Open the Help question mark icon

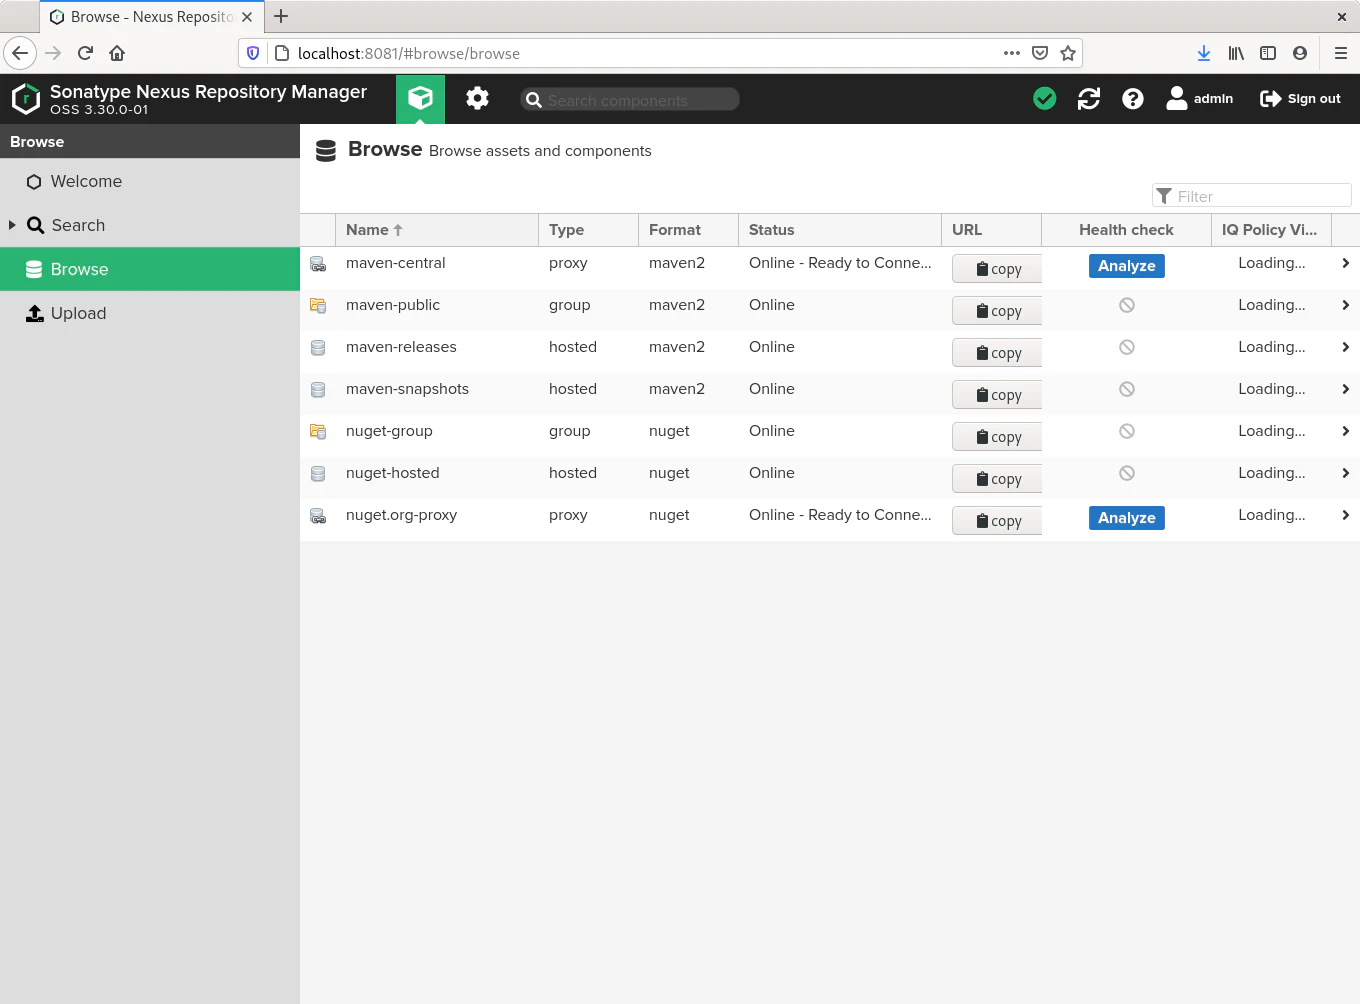1132,98
